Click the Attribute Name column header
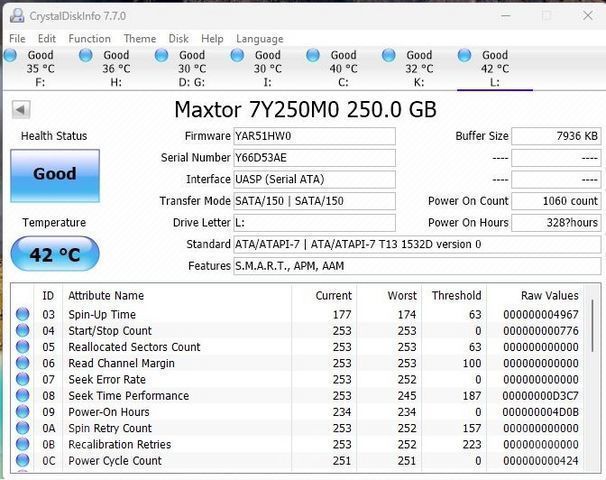Screen dimensions: 606x480 click(106, 296)
